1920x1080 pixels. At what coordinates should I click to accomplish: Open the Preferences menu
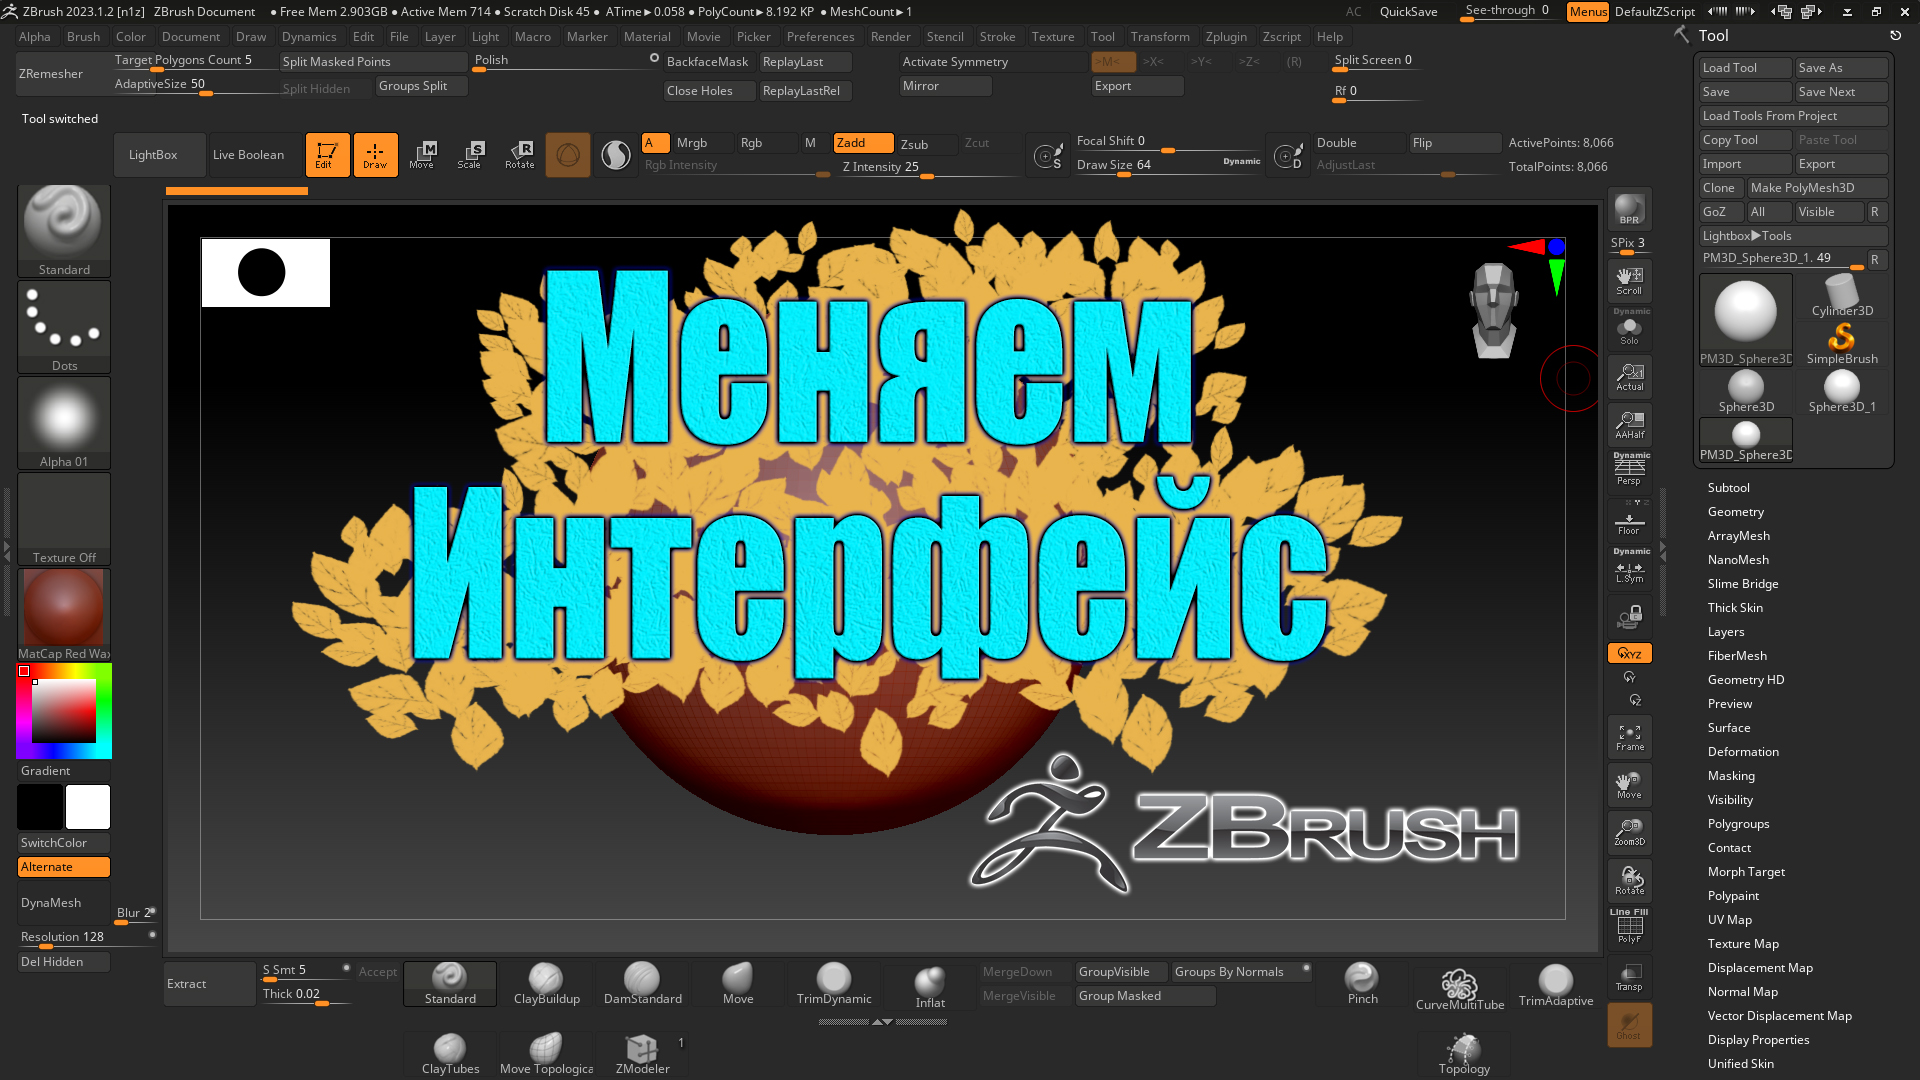click(820, 37)
